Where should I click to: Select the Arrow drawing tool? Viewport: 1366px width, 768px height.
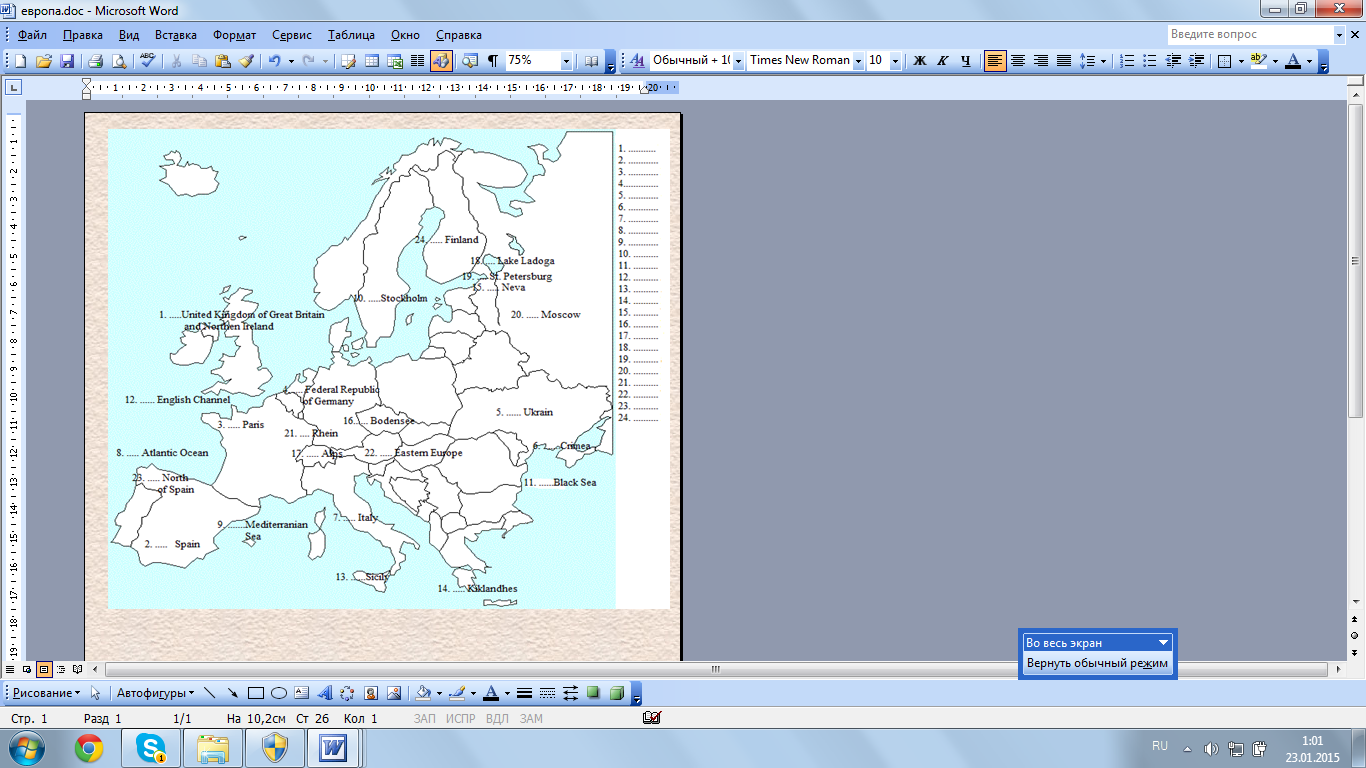[x=233, y=692]
